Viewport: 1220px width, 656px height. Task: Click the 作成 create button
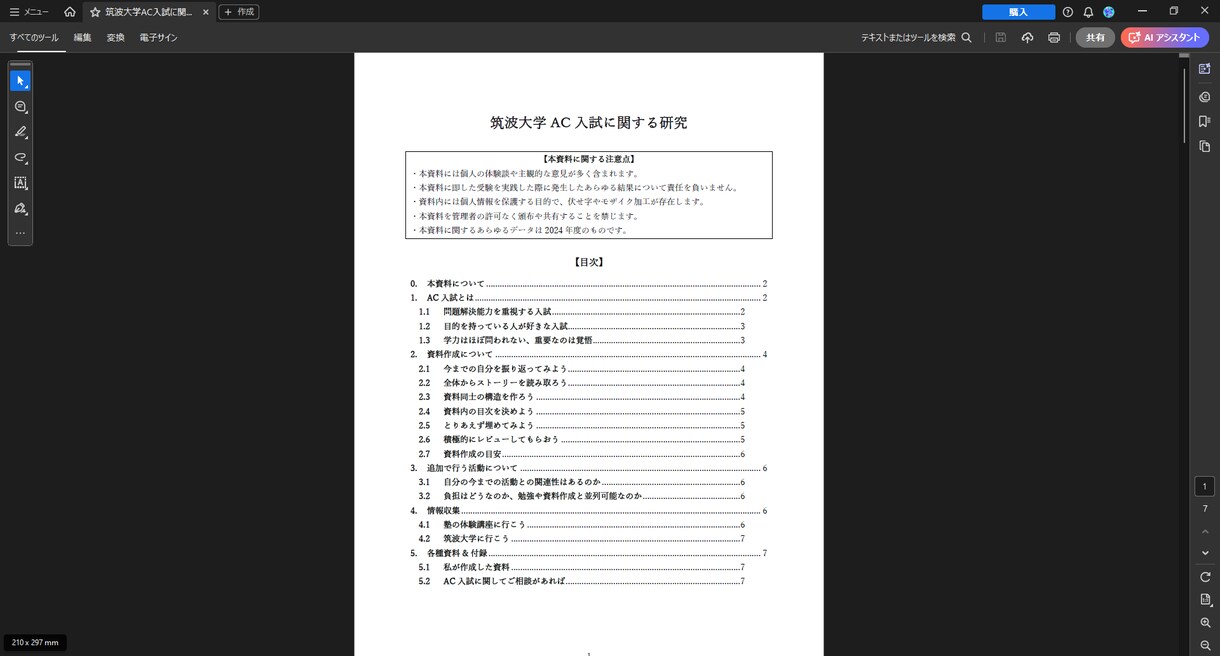[x=238, y=12]
